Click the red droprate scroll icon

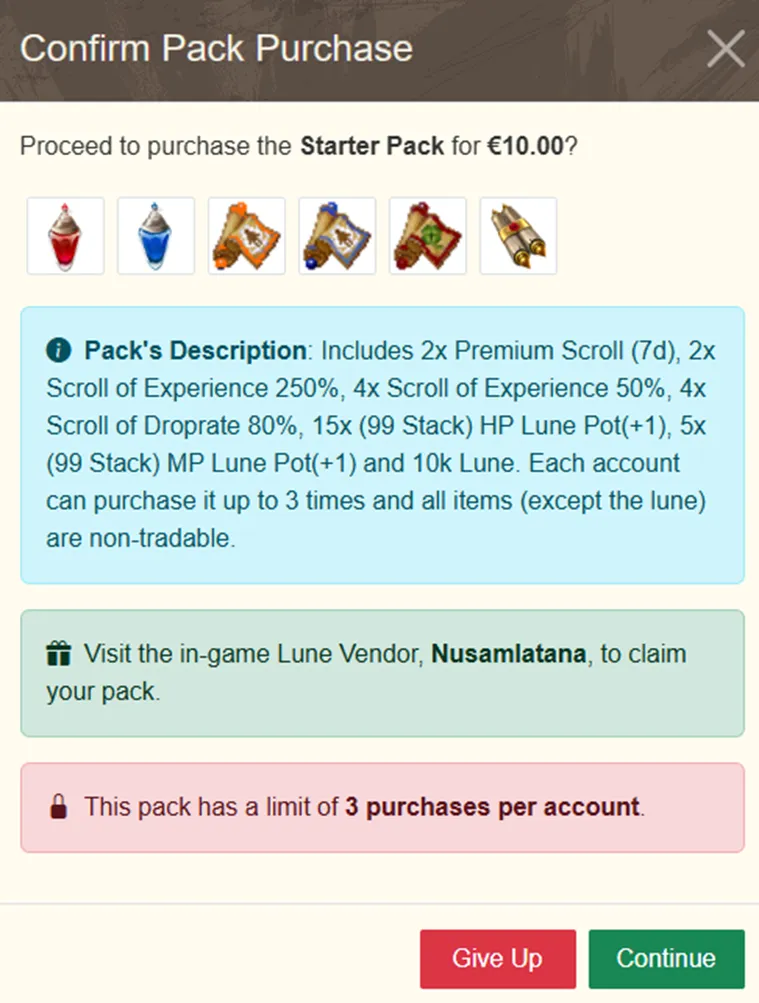[428, 236]
